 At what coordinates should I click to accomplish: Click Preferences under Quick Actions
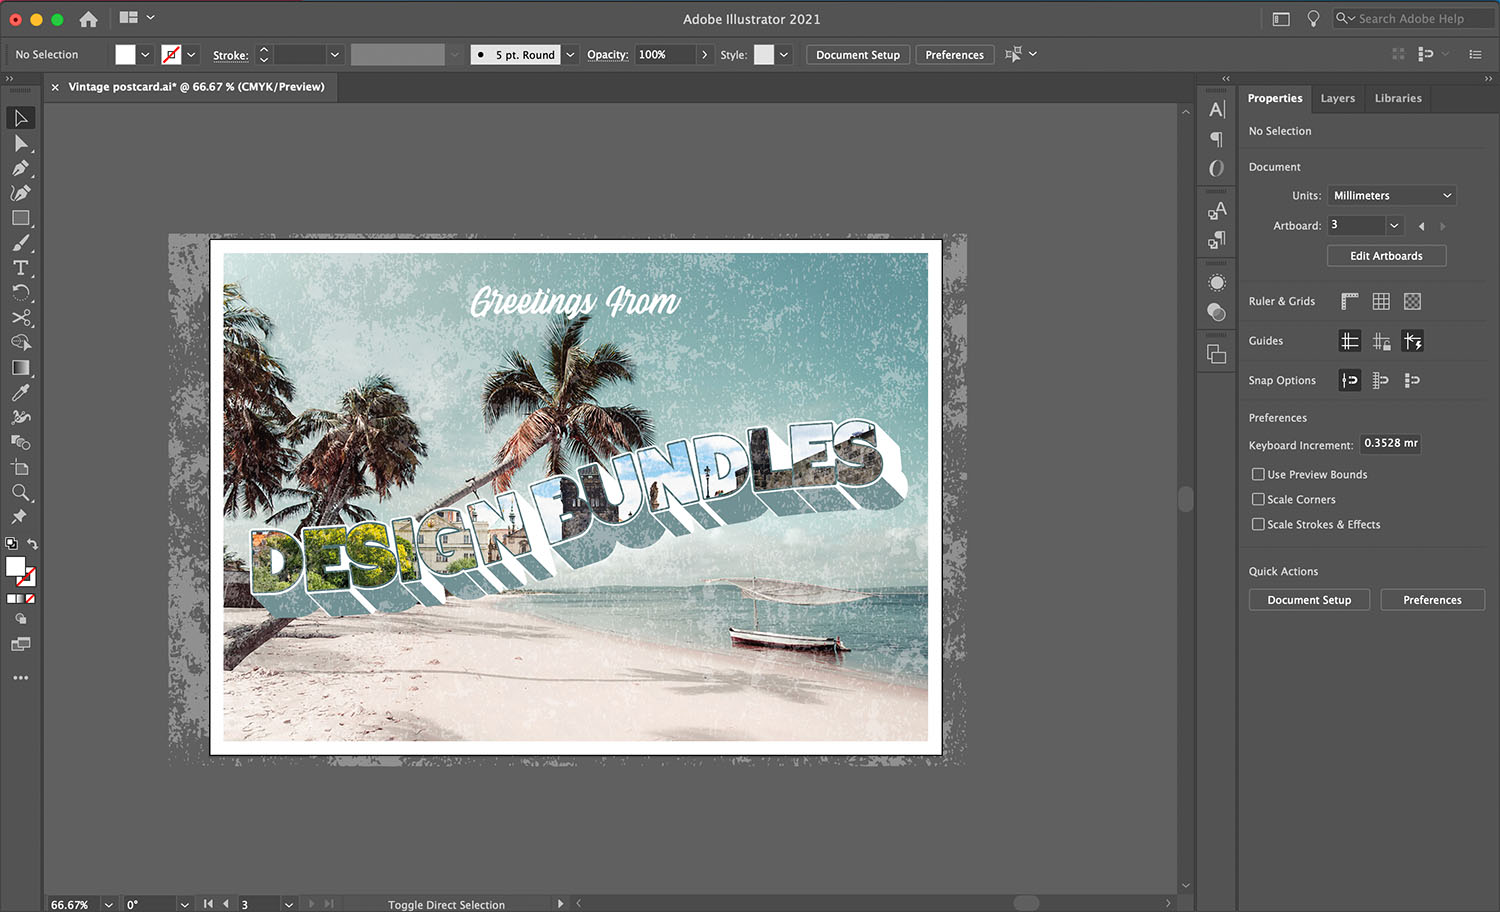pyautogui.click(x=1432, y=600)
